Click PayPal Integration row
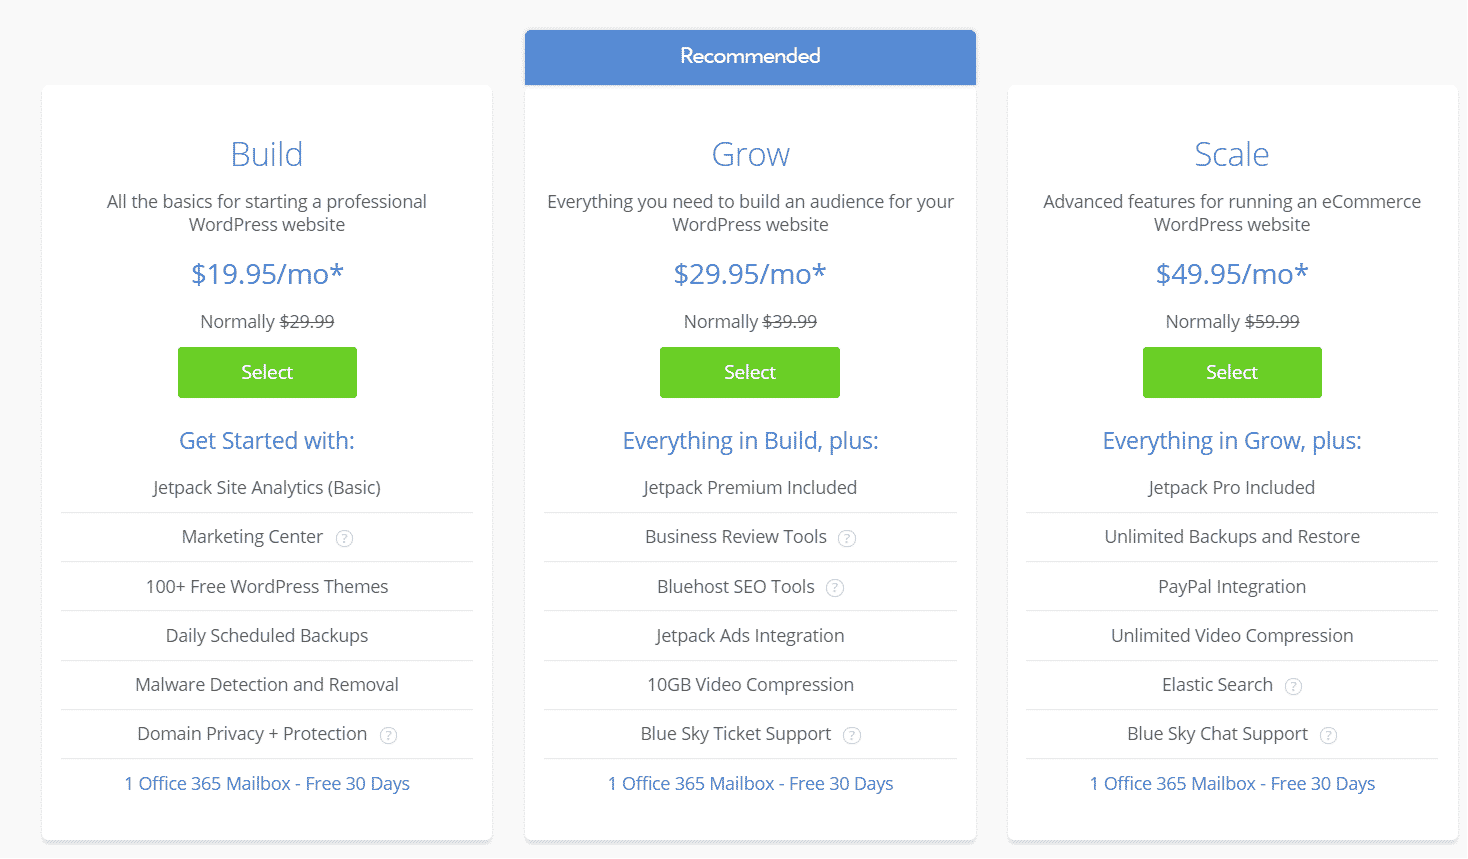The image size is (1468, 859). pyautogui.click(x=1232, y=587)
